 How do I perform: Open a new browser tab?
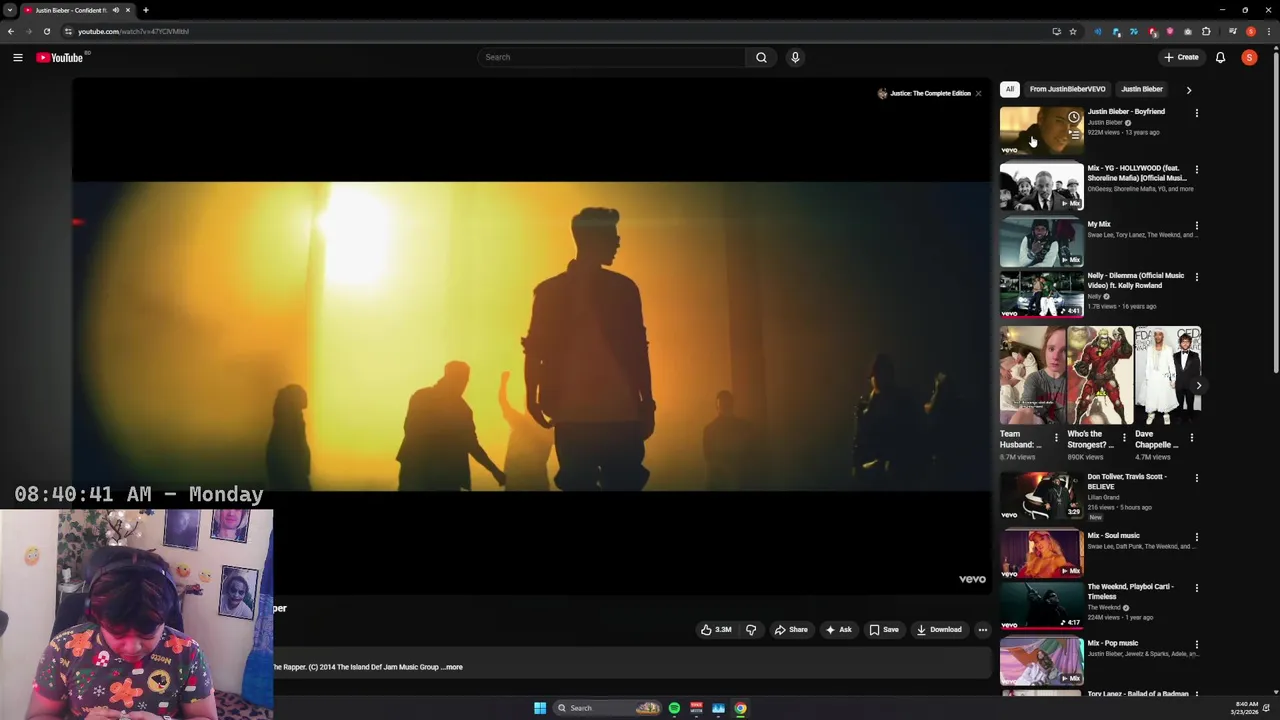[x=145, y=10]
